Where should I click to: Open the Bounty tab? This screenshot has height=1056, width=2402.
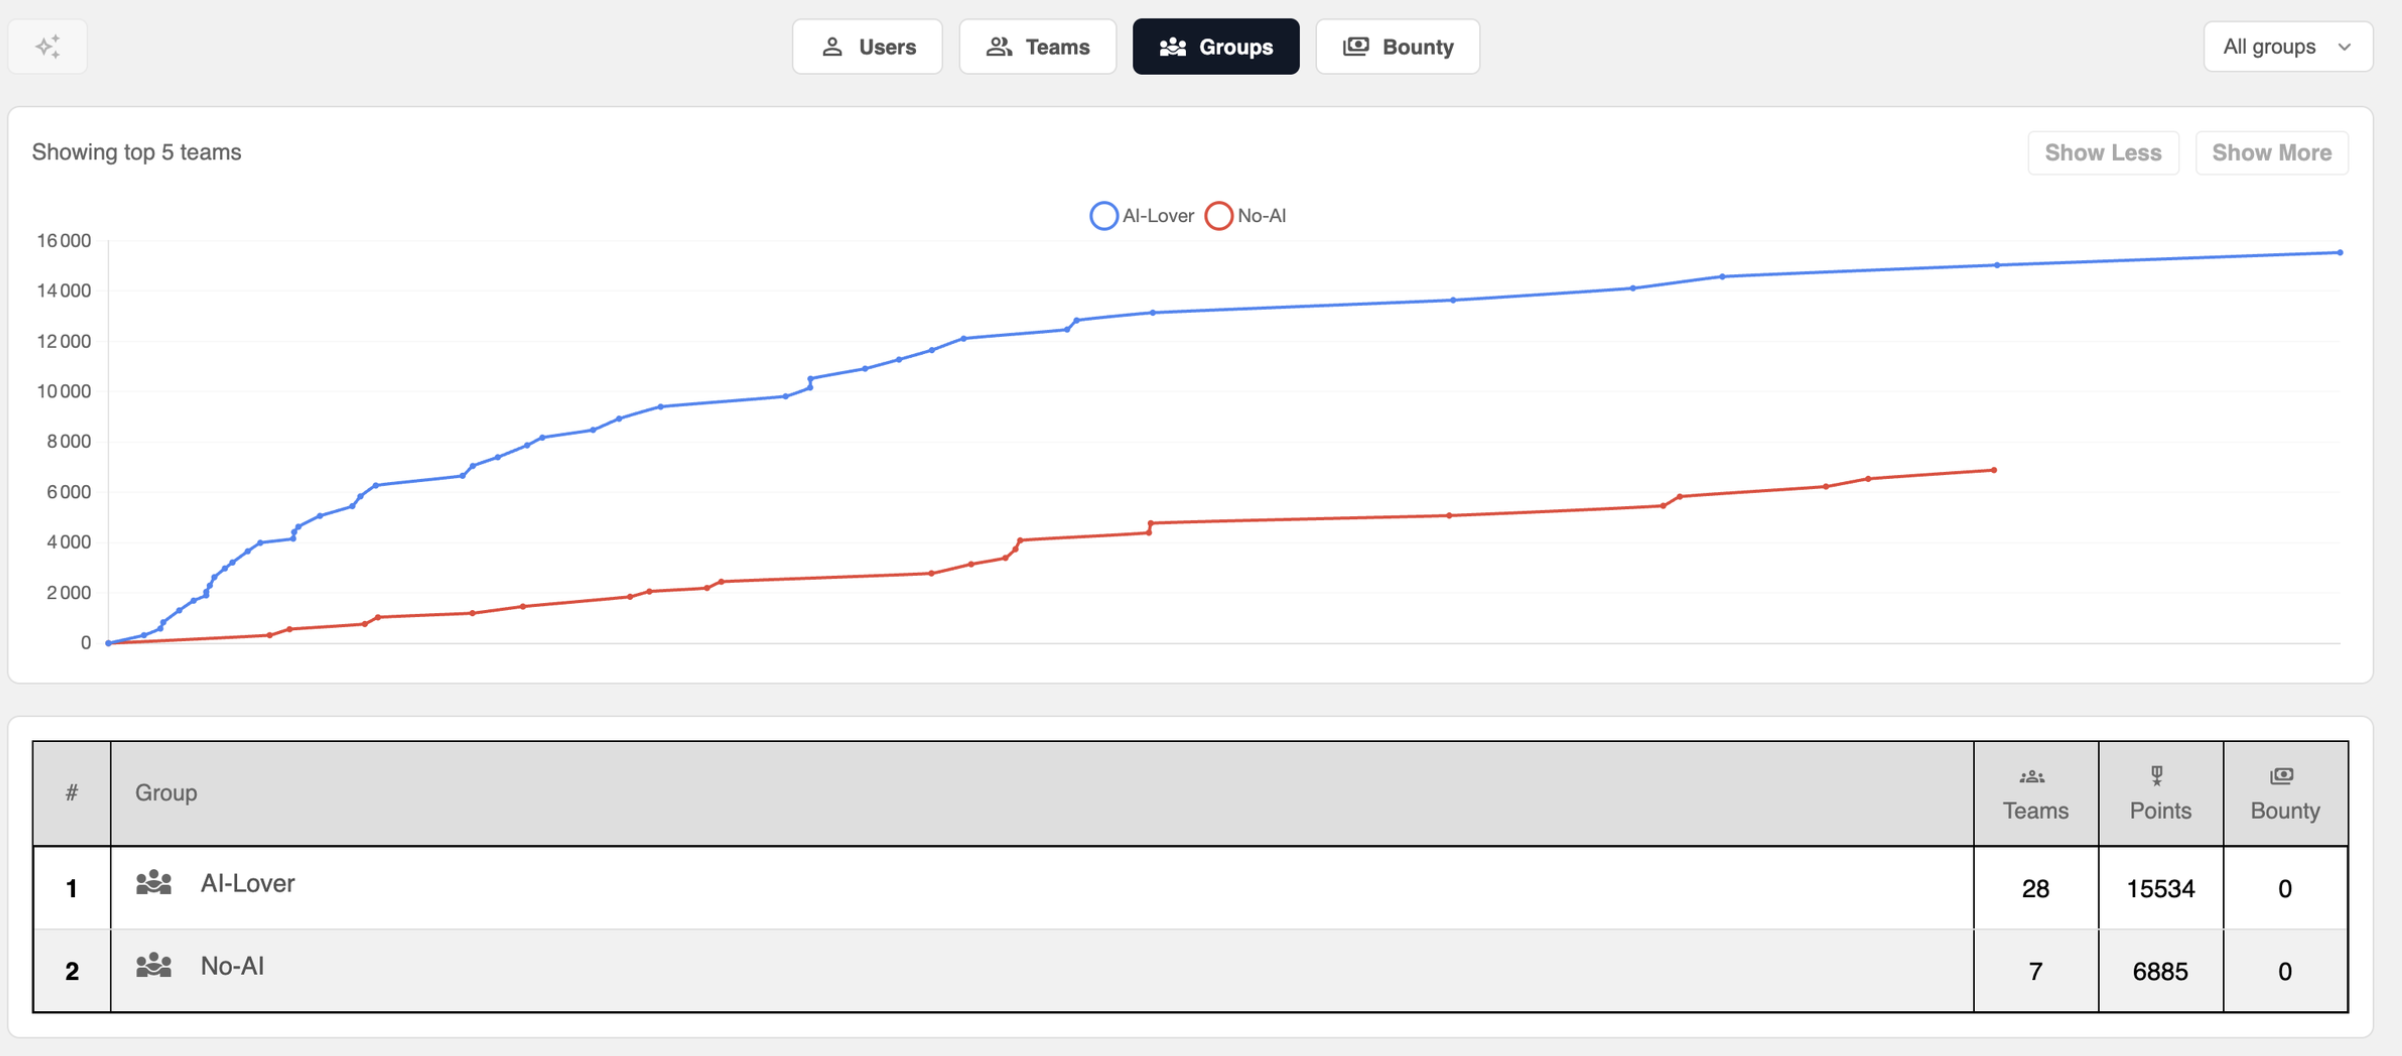click(1397, 47)
